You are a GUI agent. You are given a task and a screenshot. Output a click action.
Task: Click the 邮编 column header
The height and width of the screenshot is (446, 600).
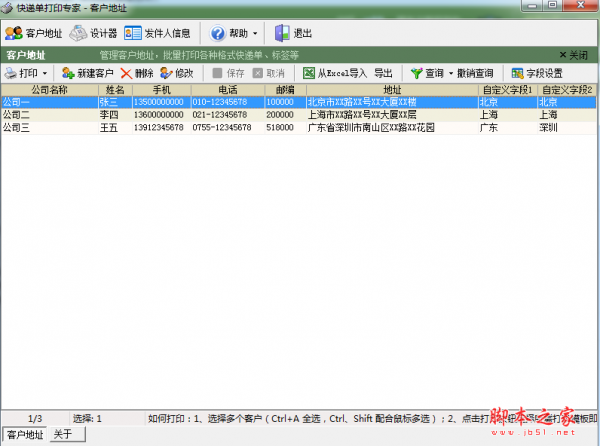(285, 90)
